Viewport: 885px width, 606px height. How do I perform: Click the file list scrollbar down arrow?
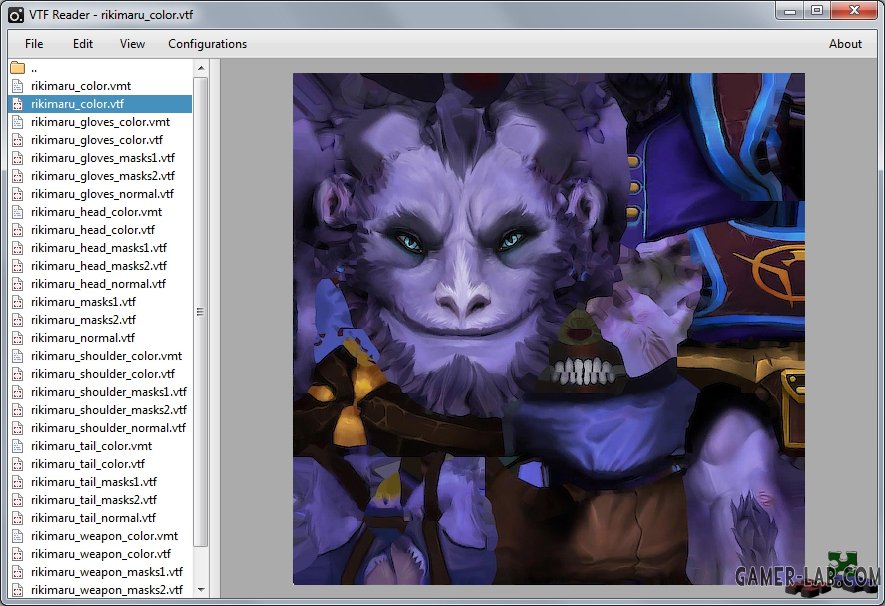click(201, 590)
